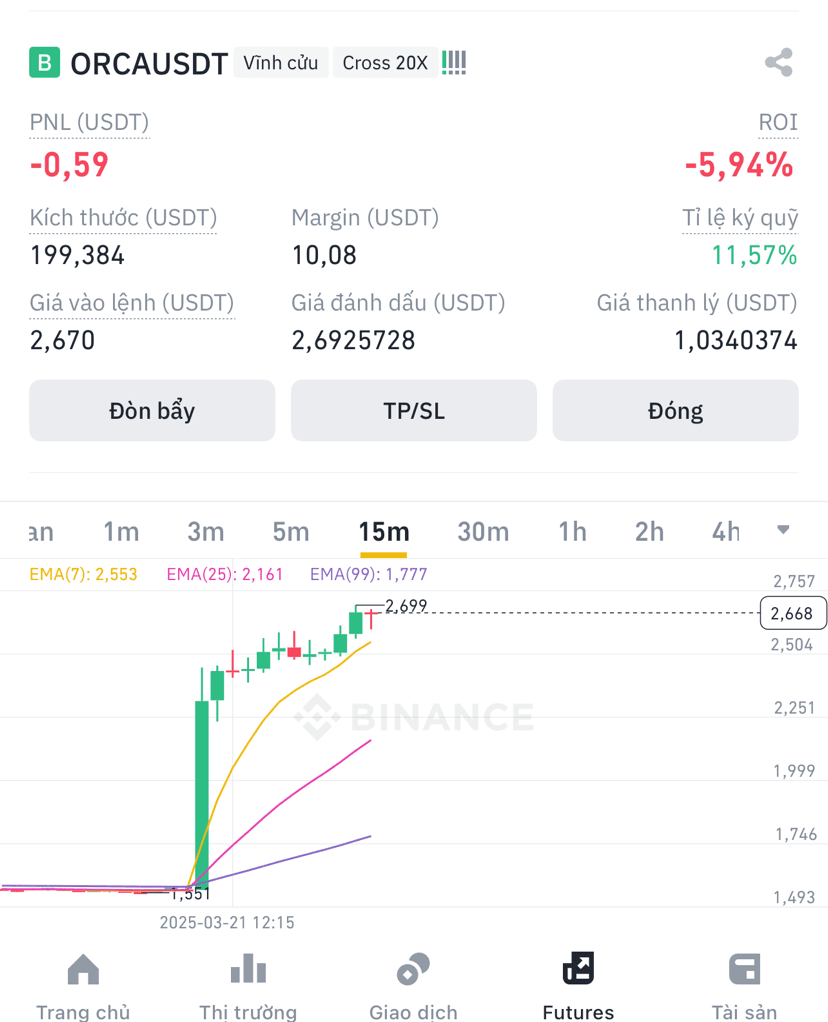The image size is (828, 1022).
Task: Tap the green B buy-side badge
Action: tap(44, 63)
